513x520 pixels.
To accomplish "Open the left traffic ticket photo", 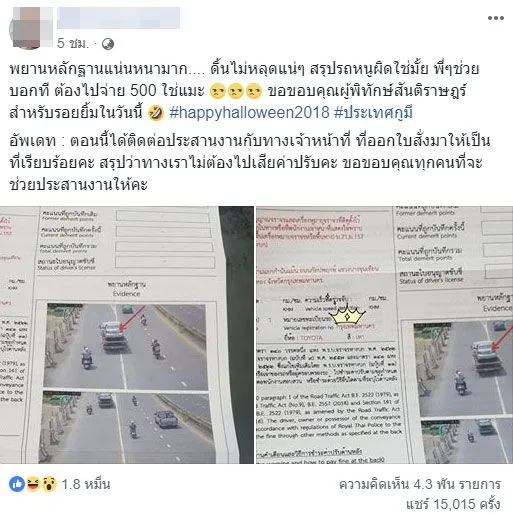I will tap(127, 335).
